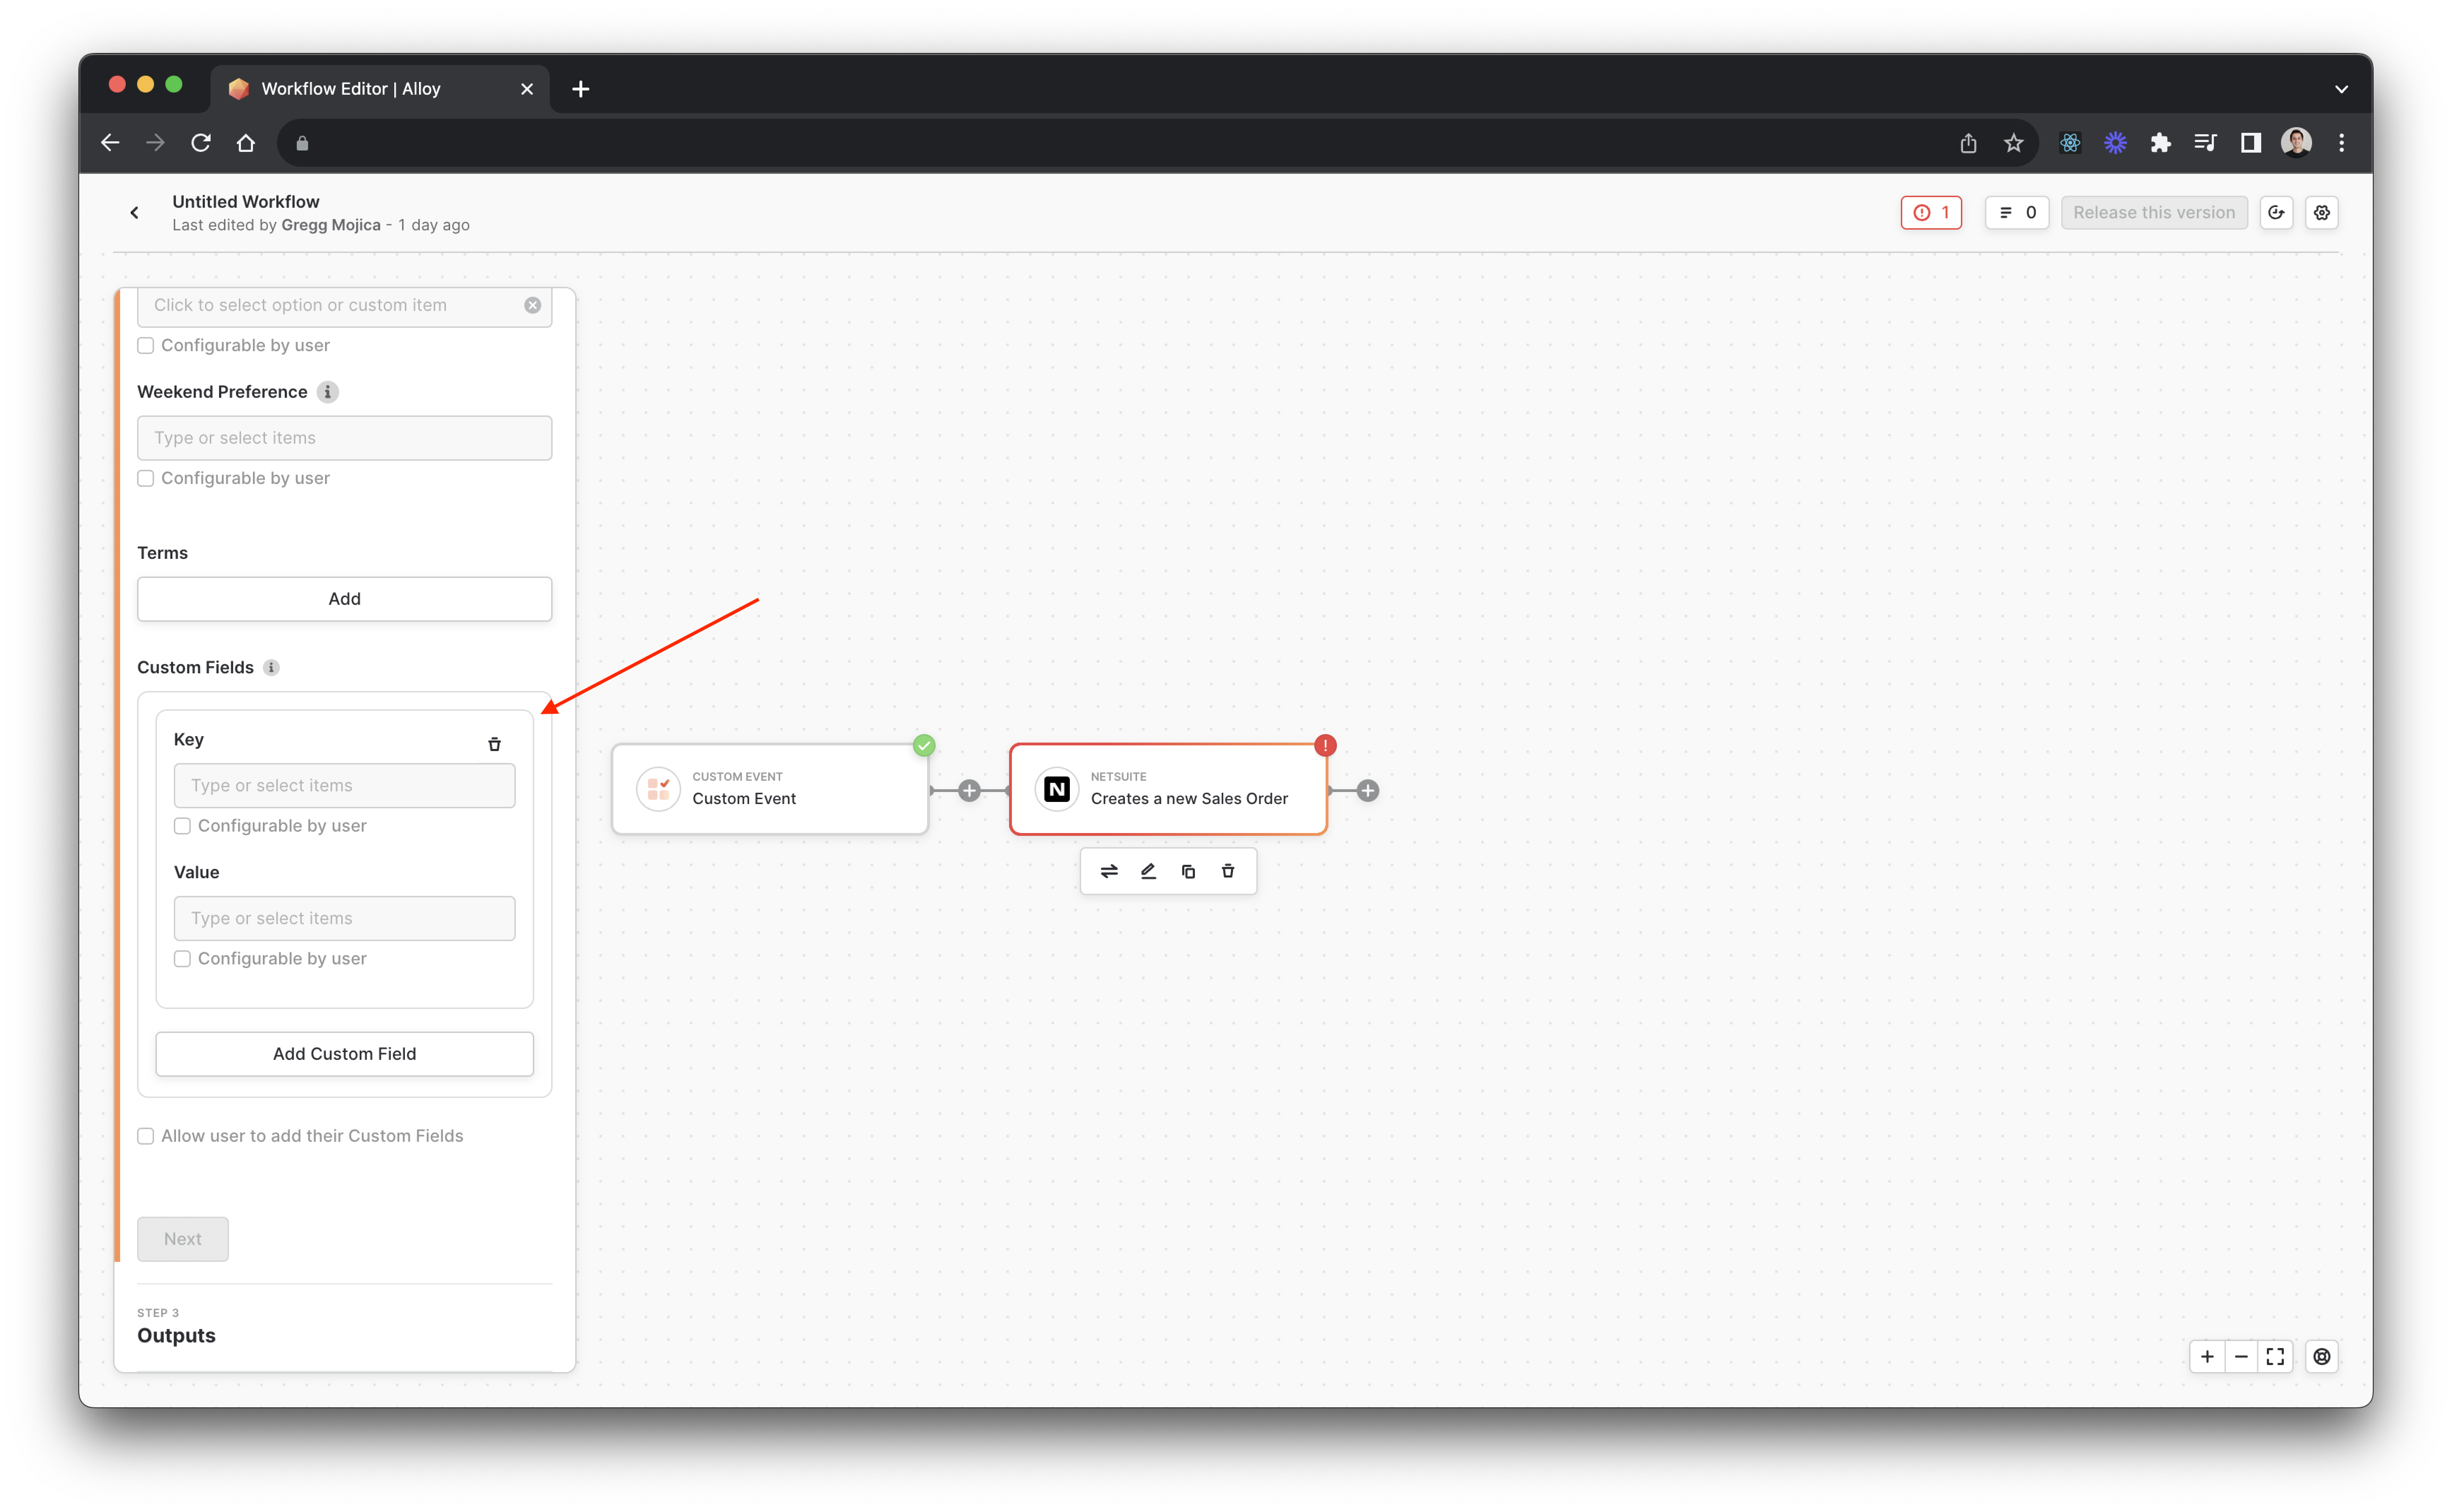This screenshot has height=1512, width=2452.
Task: Click the Add button under Terms
Action: tap(344, 599)
